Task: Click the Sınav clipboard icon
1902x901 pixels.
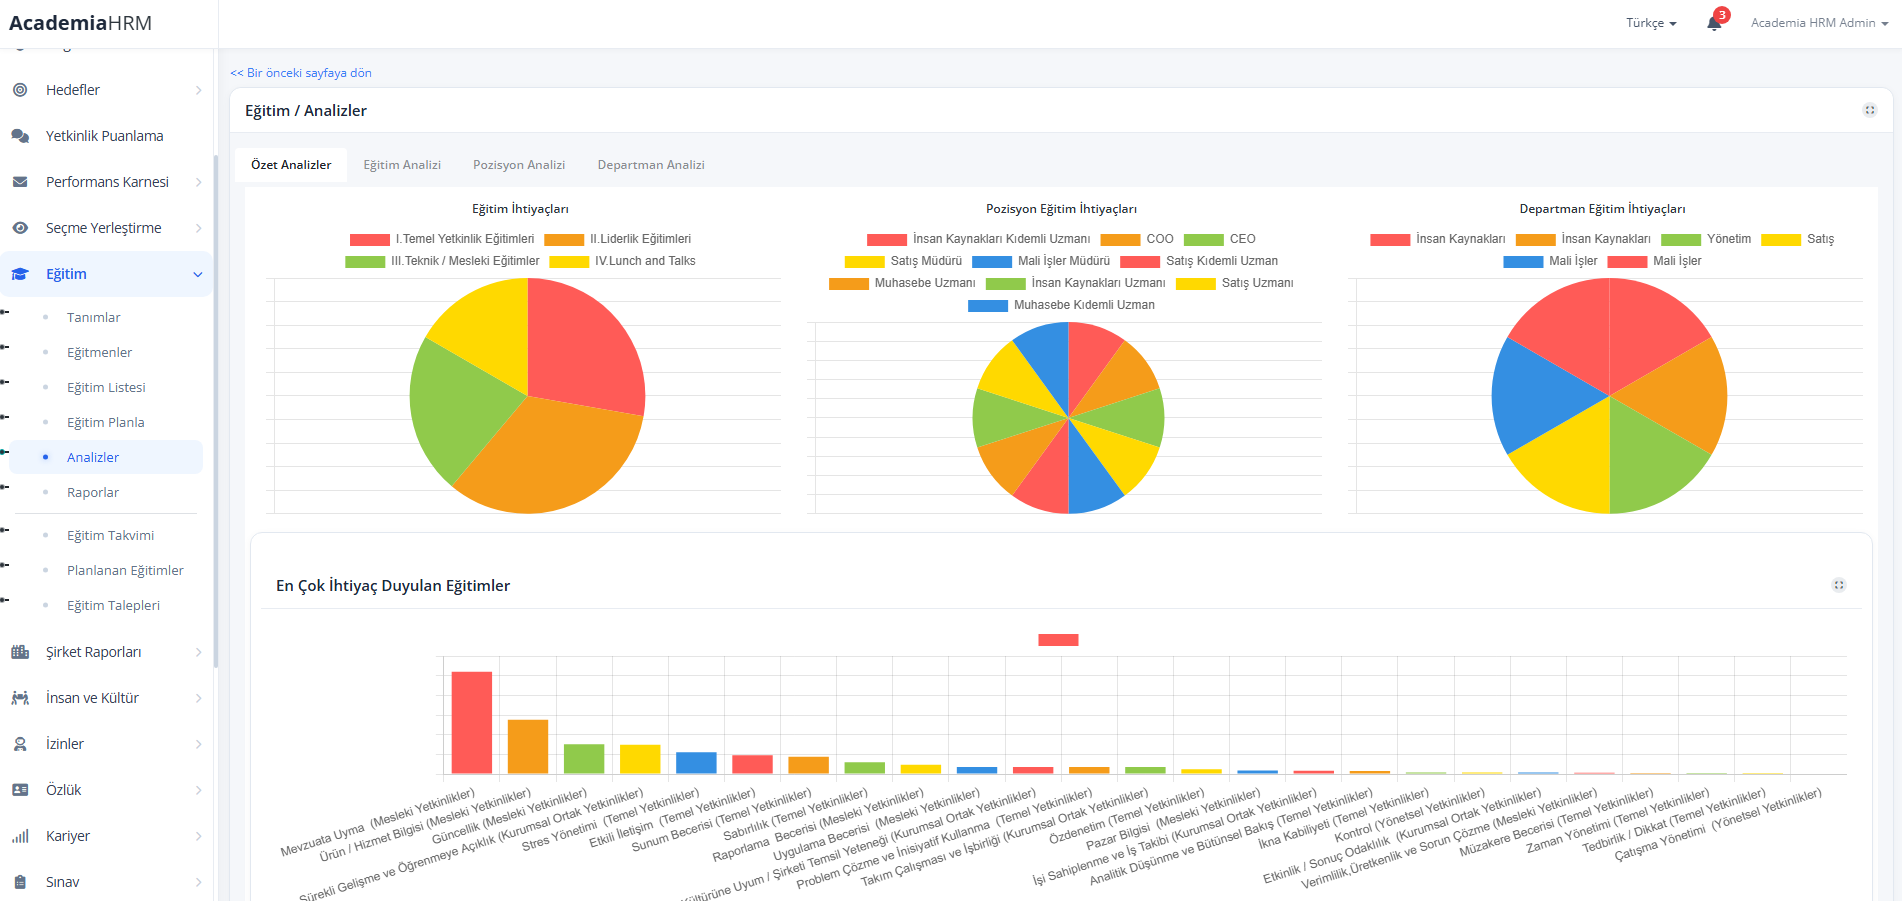Action: [20, 882]
